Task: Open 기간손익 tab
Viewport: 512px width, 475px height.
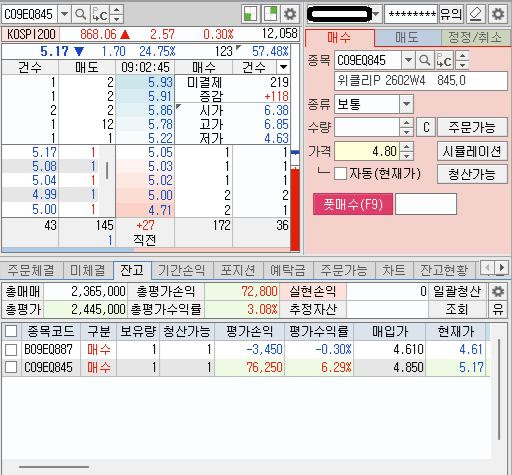Action: [182, 270]
